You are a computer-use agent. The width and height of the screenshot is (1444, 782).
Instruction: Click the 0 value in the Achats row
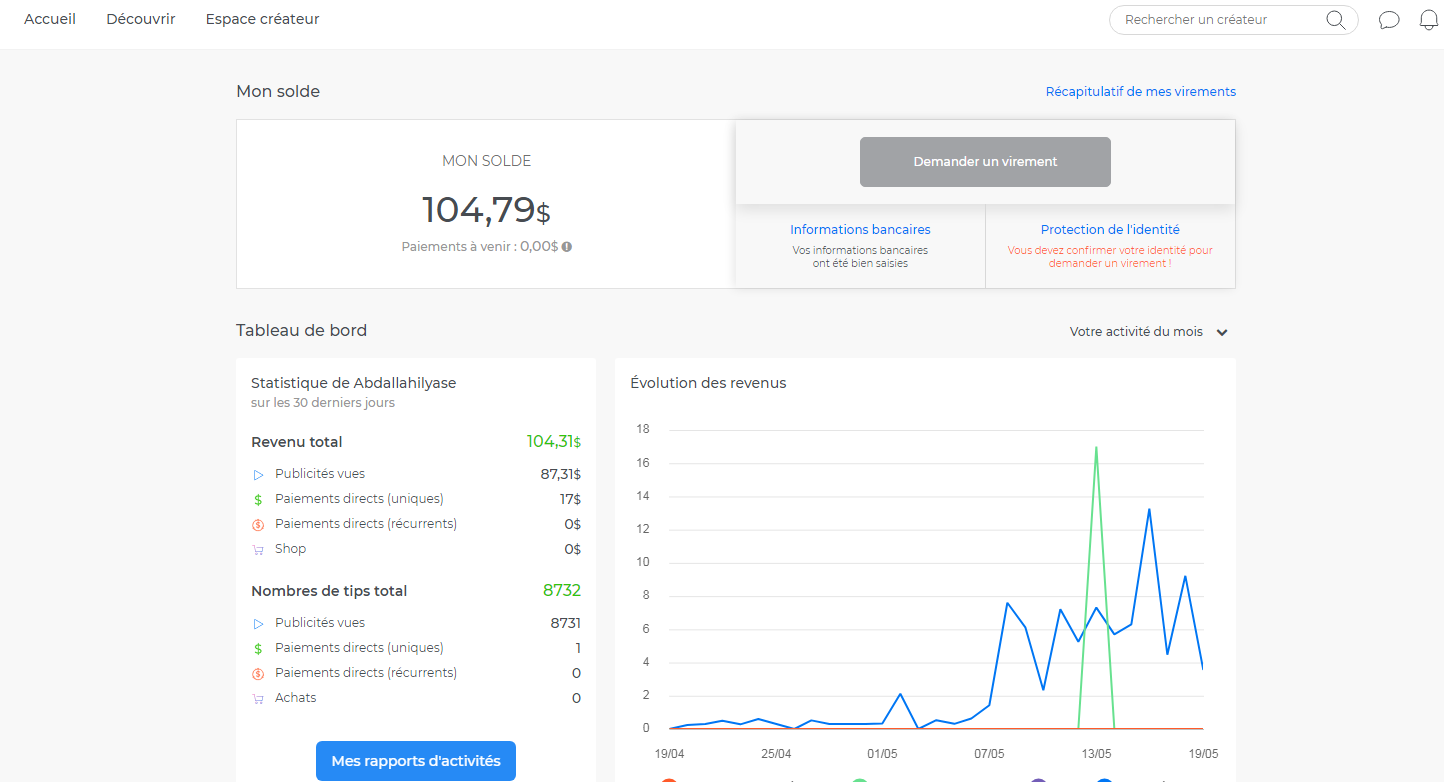point(576,698)
